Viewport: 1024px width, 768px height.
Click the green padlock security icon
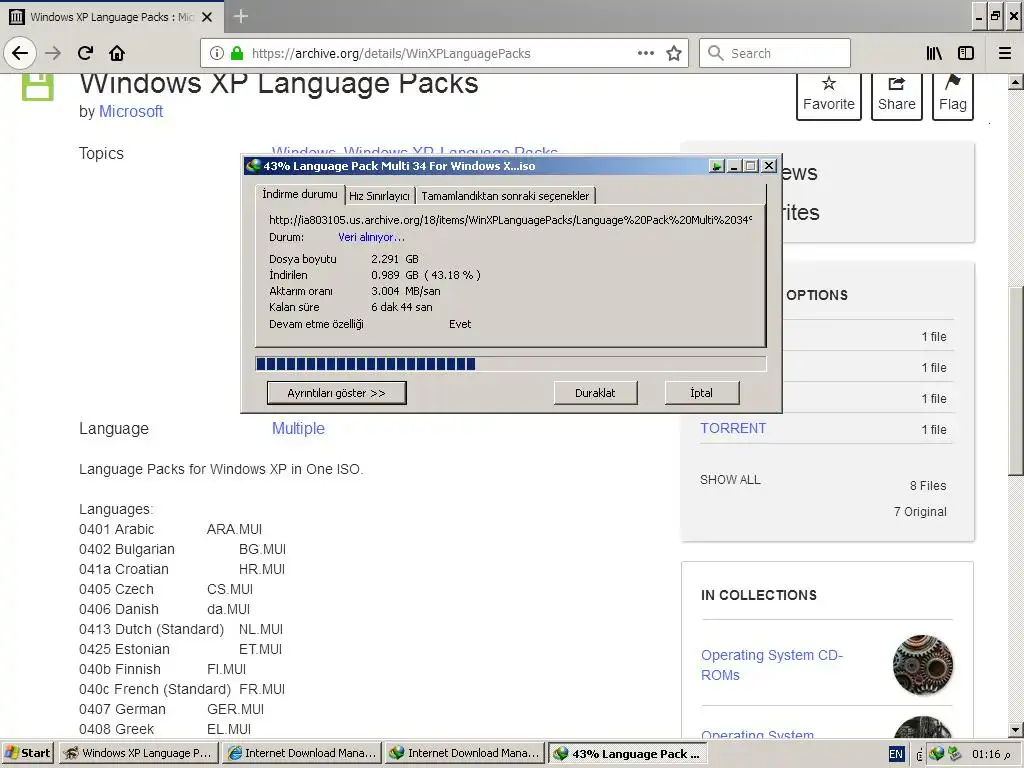[x=237, y=53]
